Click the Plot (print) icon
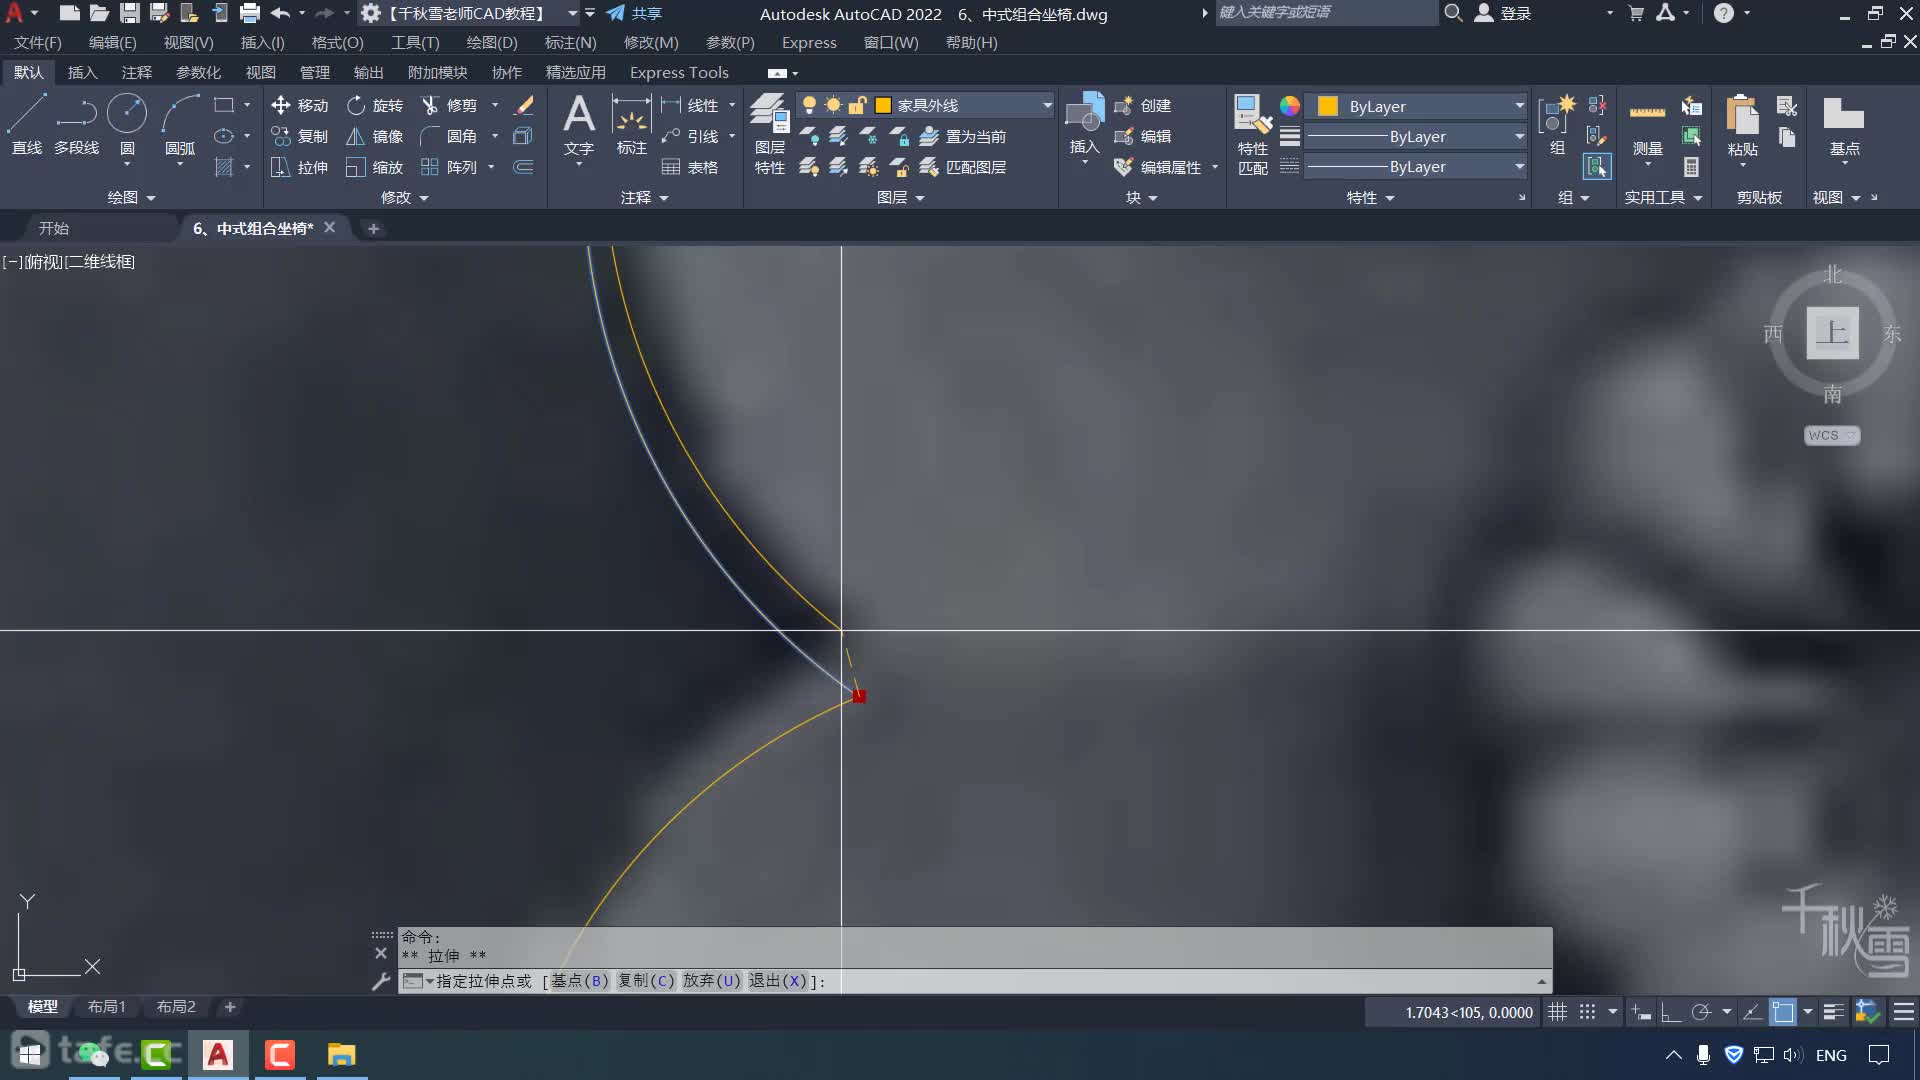 point(250,13)
